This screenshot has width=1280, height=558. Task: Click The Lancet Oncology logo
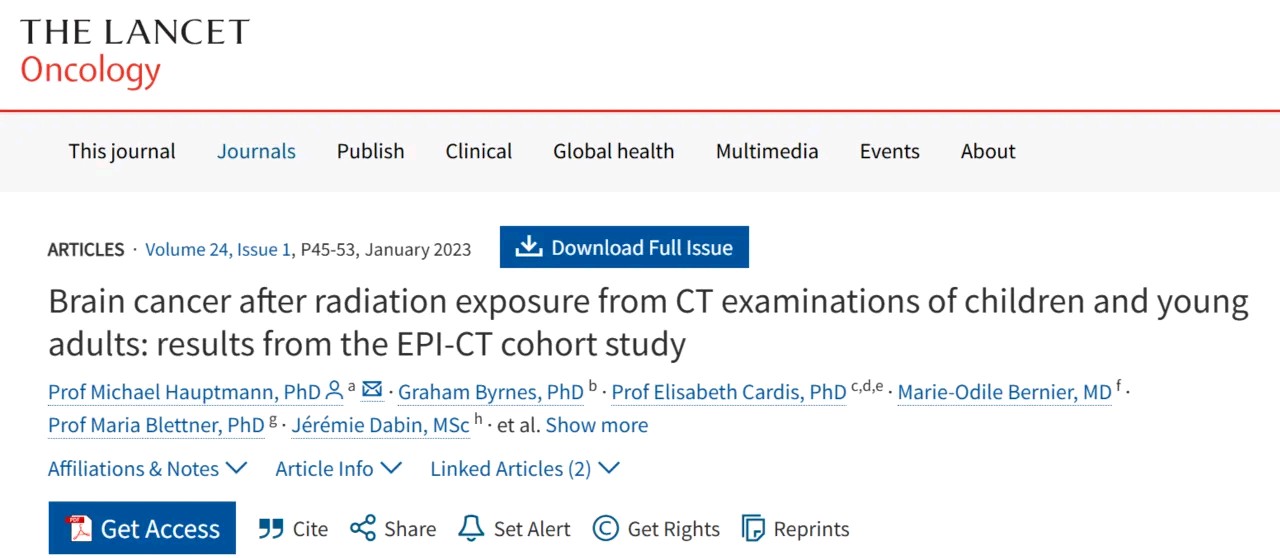coord(133,50)
